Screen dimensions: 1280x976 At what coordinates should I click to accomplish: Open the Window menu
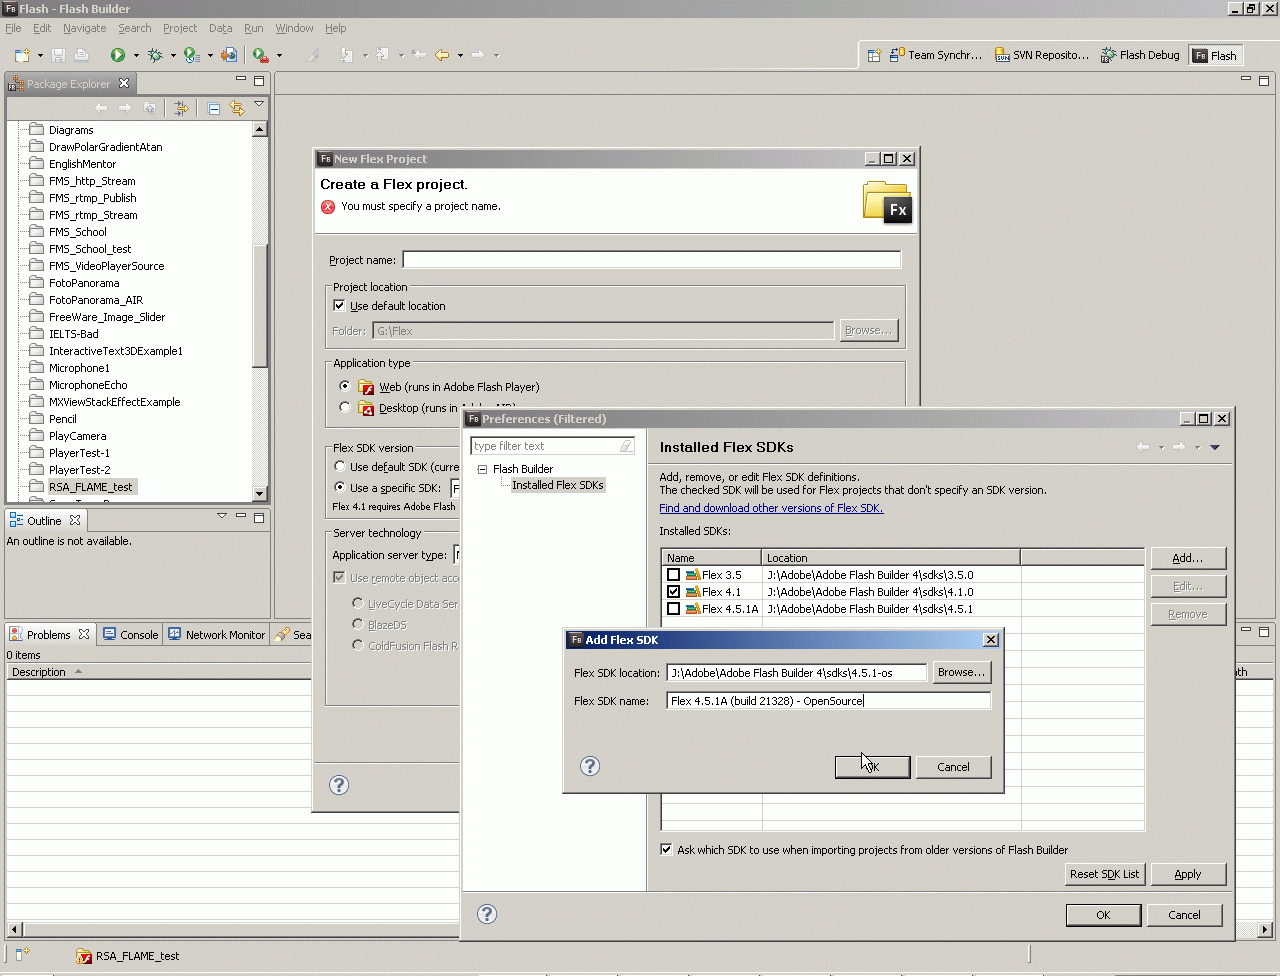pos(294,28)
